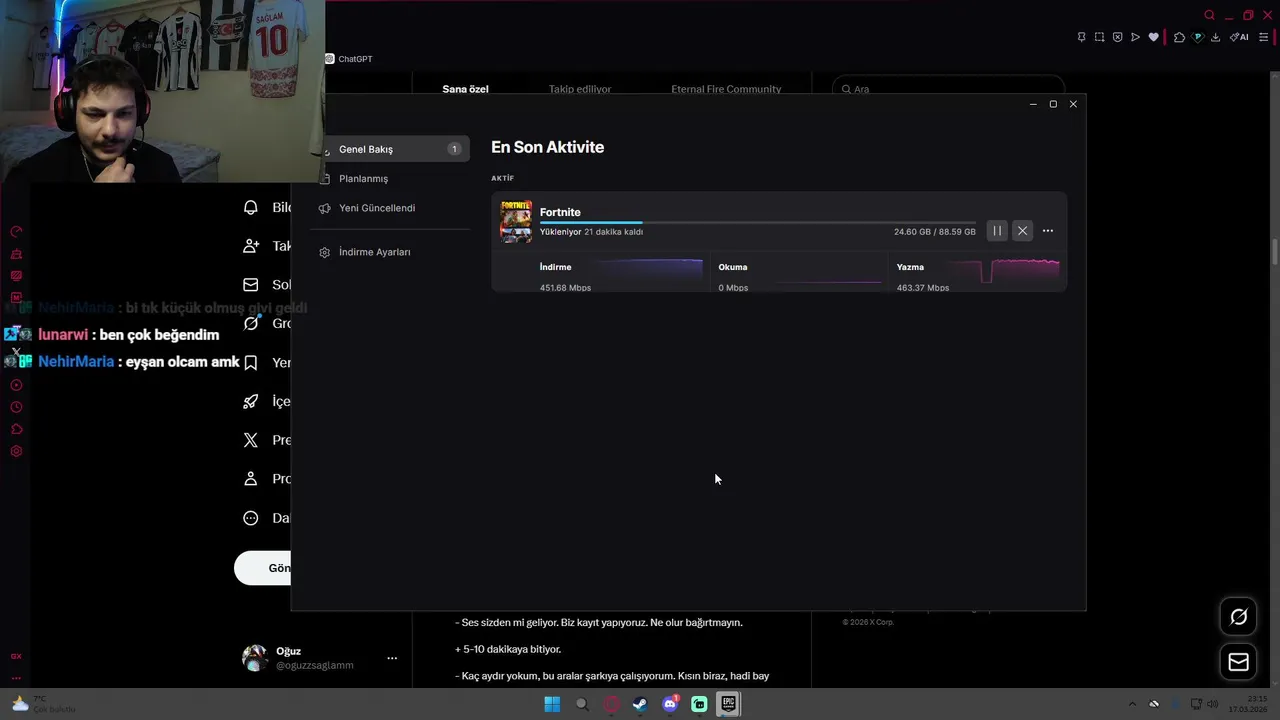Click the send arrow icon in browser toolbar
Screen dimensions: 1280x720
pos(1135,37)
